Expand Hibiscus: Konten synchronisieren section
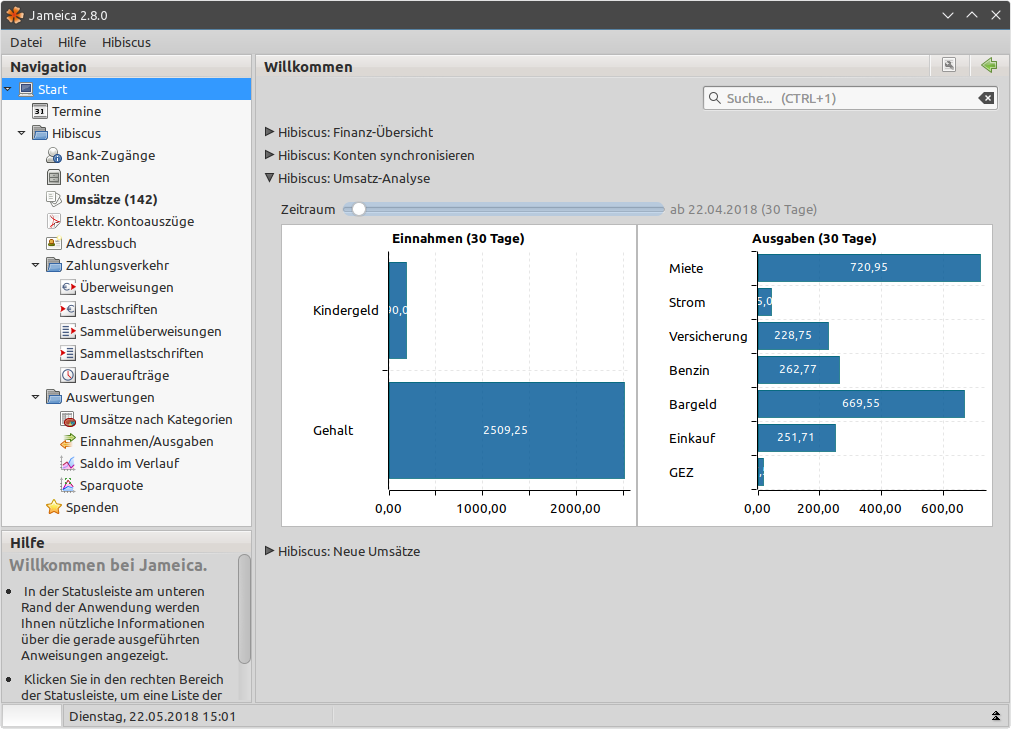1011x729 pixels. coord(270,155)
